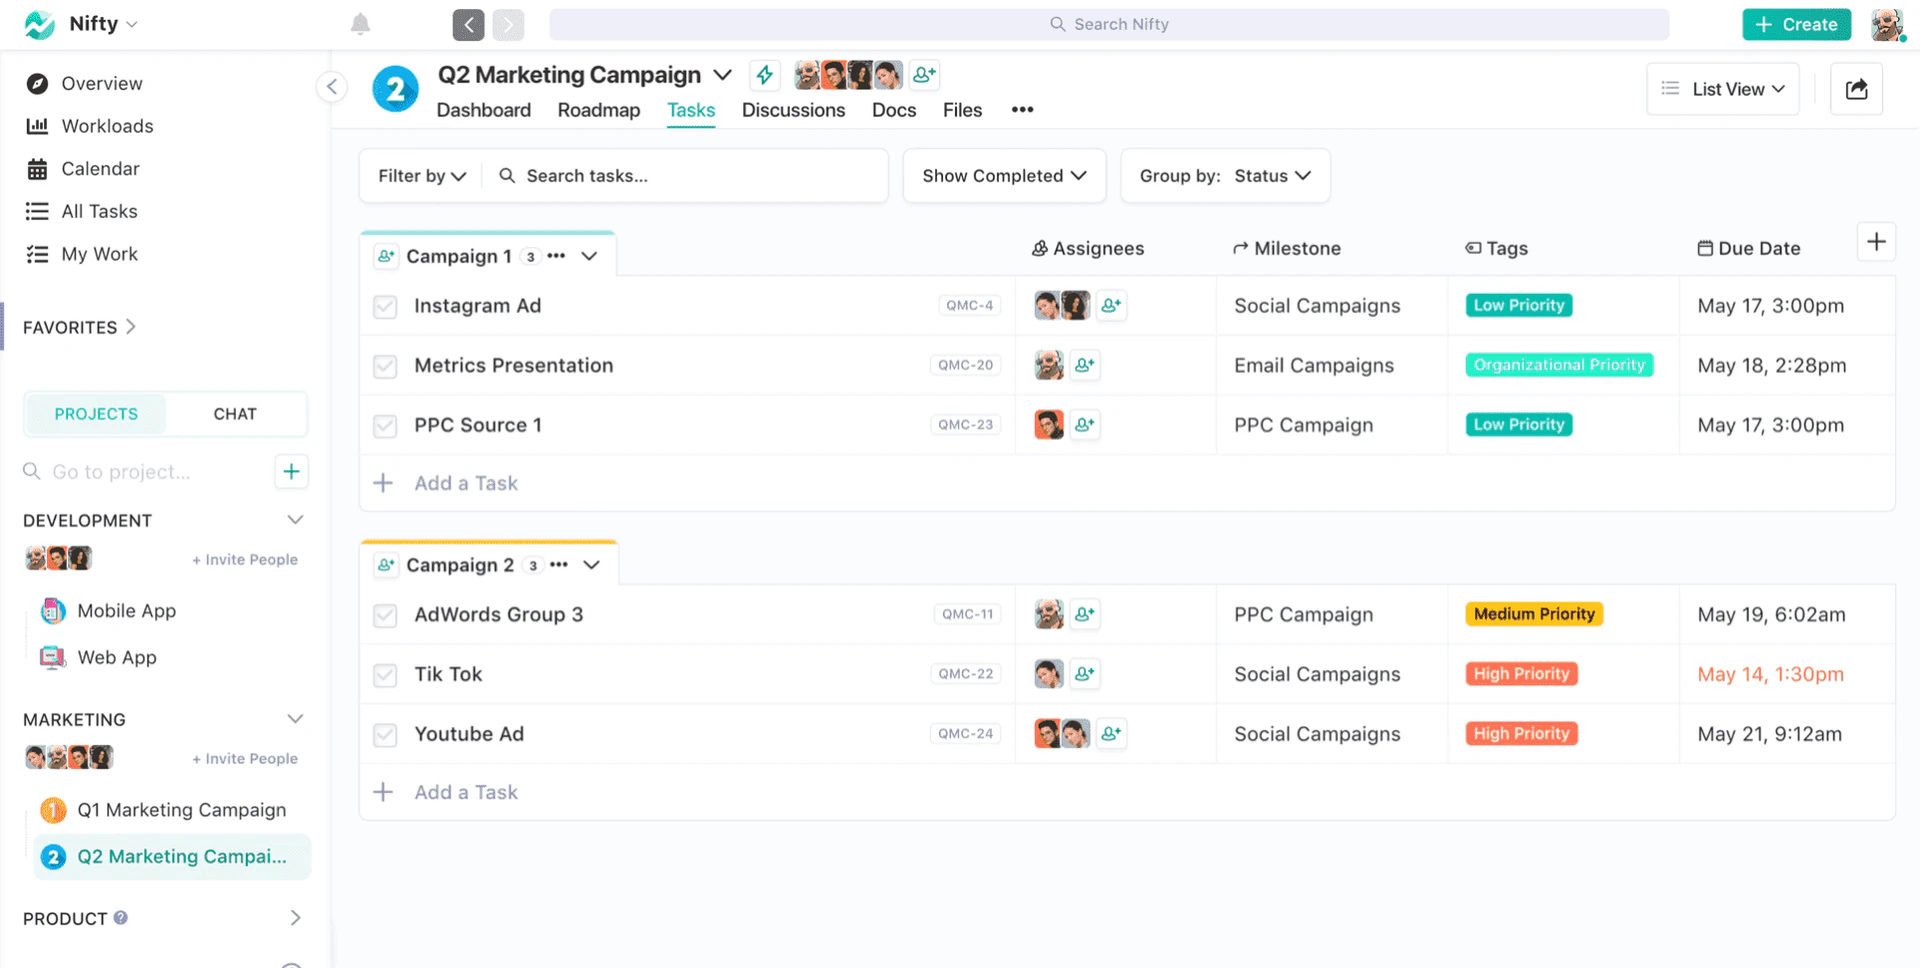Open the Calendar view
Image resolution: width=1920 pixels, height=968 pixels.
click(x=100, y=168)
